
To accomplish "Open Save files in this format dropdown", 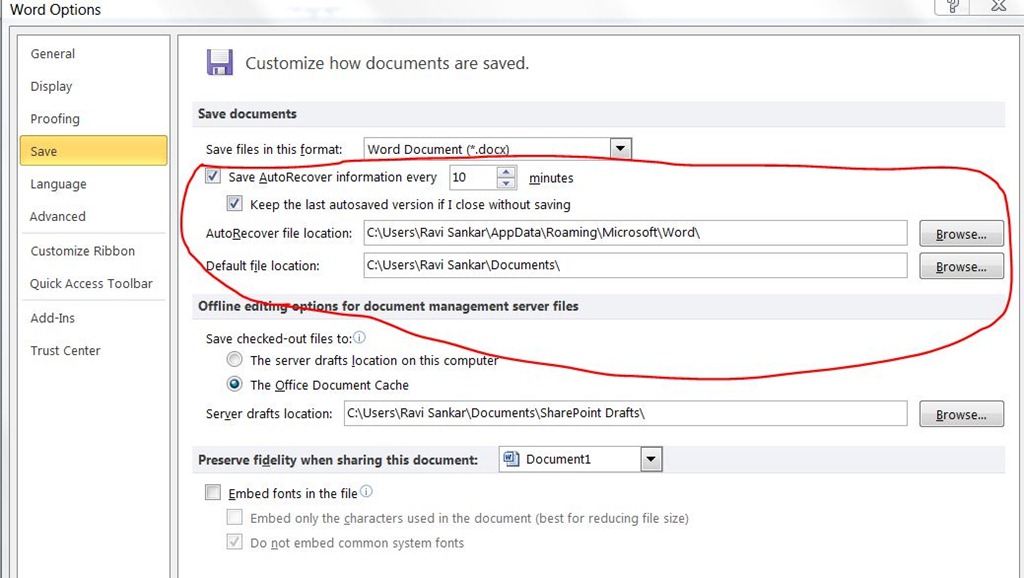I will (x=621, y=149).
